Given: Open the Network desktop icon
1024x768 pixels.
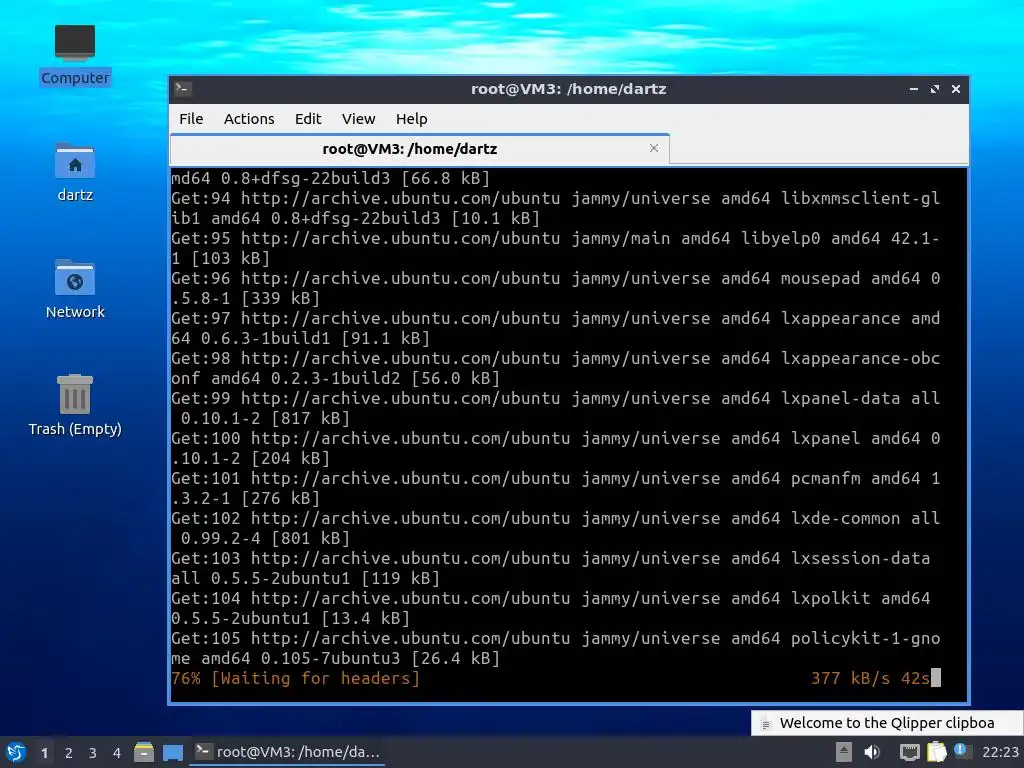Looking at the screenshot, I should pyautogui.click(x=74, y=289).
